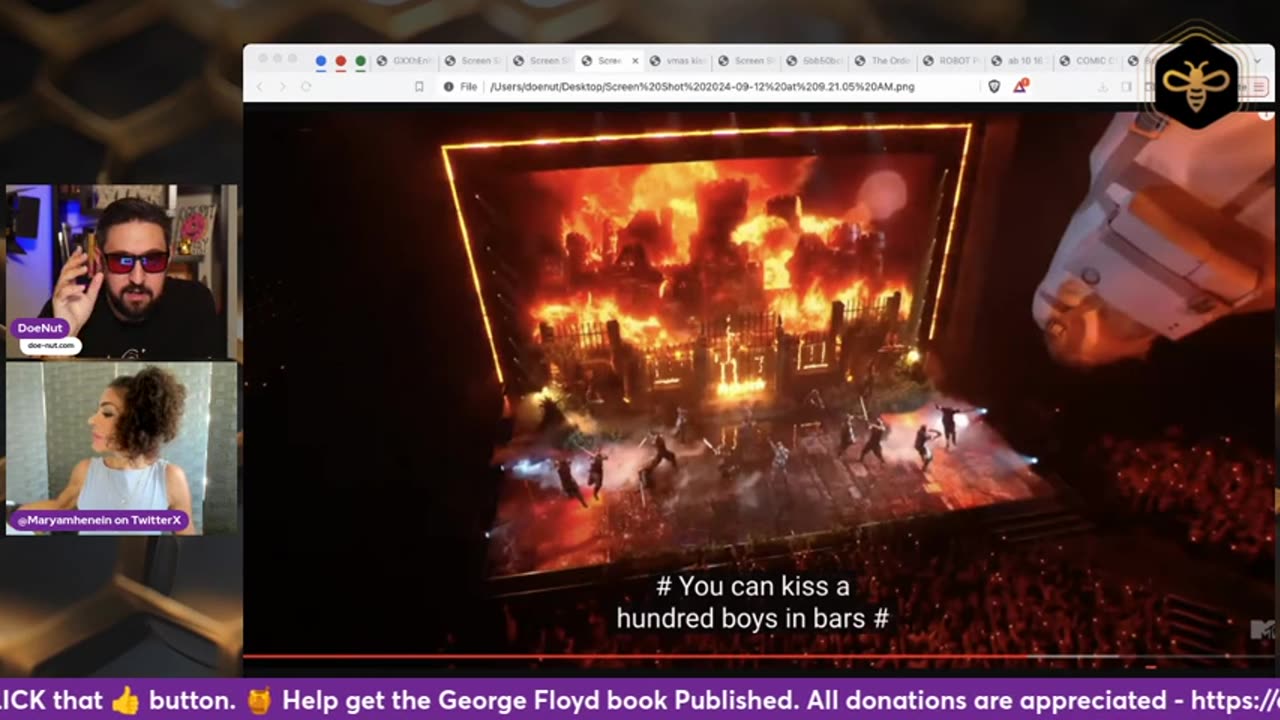The width and height of the screenshot is (1280, 720).
Task: Click the Maryamhenein webcam feed
Action: 122,448
